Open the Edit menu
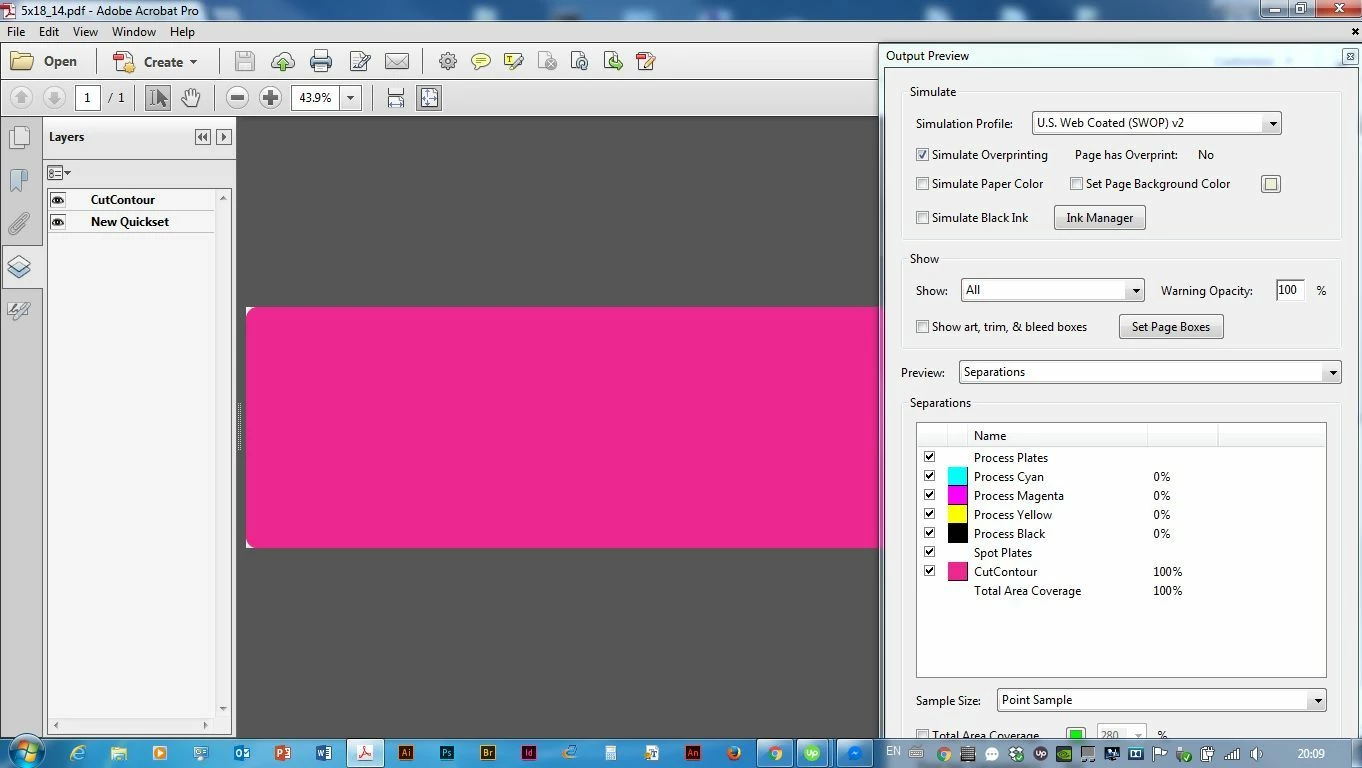Image resolution: width=1362 pixels, height=768 pixels. tap(49, 32)
